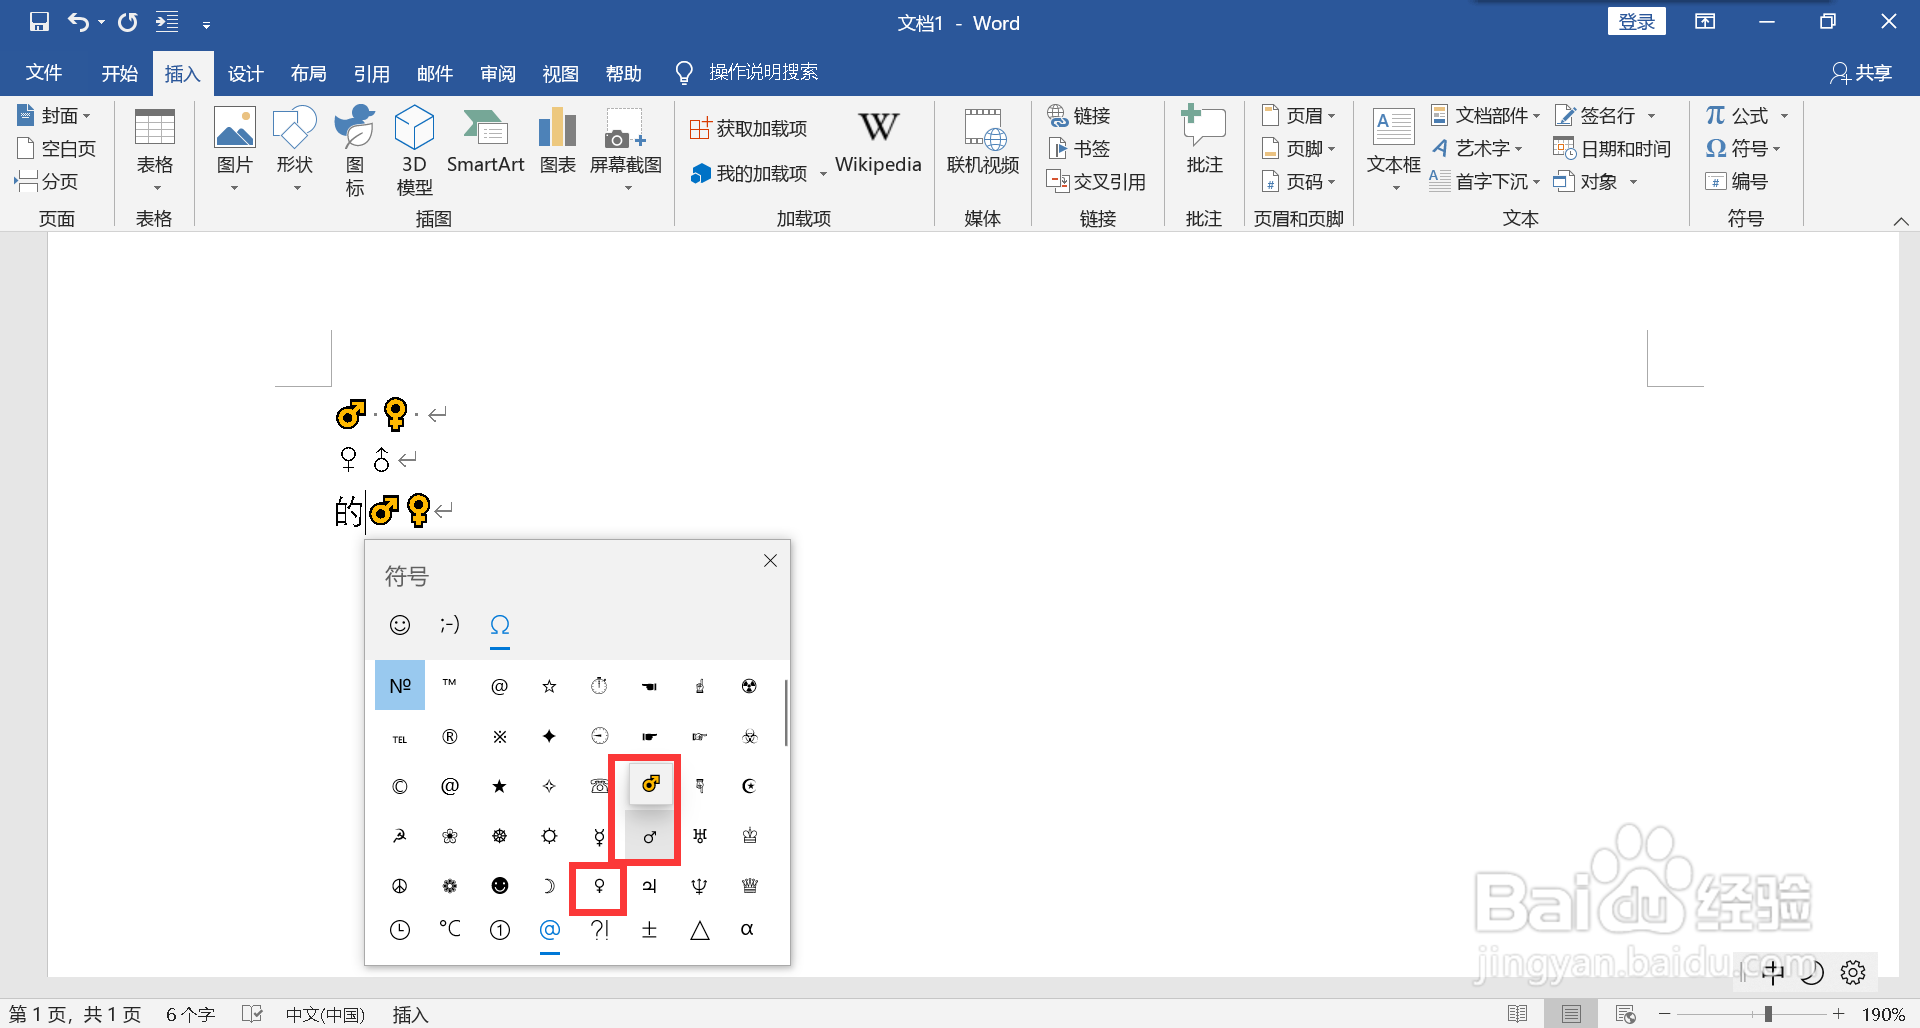Switch to emoji smiley tab in 符号 panel

pos(400,625)
